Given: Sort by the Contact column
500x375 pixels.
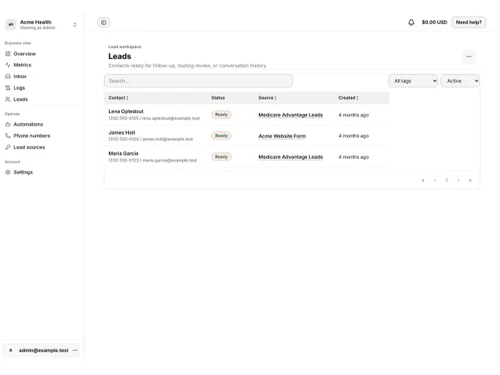Looking at the screenshot, I should click(x=118, y=98).
